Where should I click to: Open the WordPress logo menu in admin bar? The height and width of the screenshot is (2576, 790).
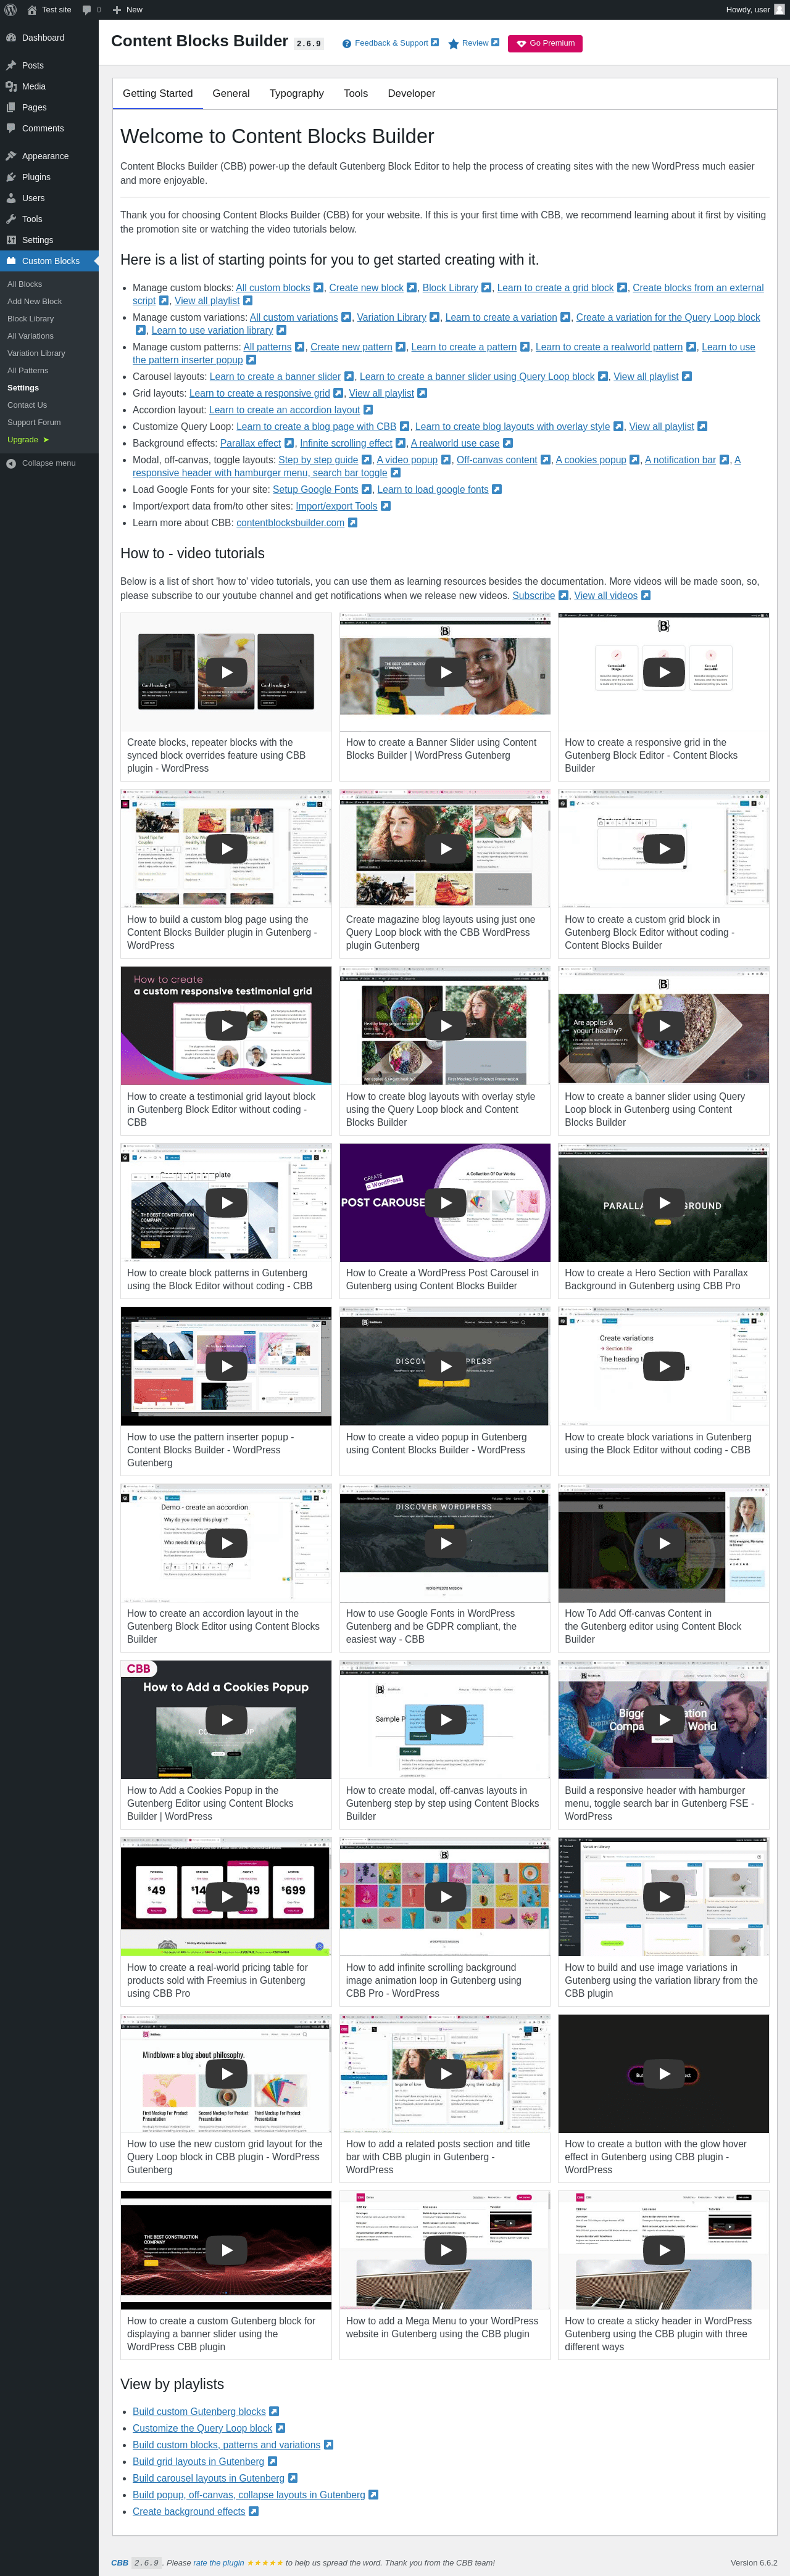(10, 9)
